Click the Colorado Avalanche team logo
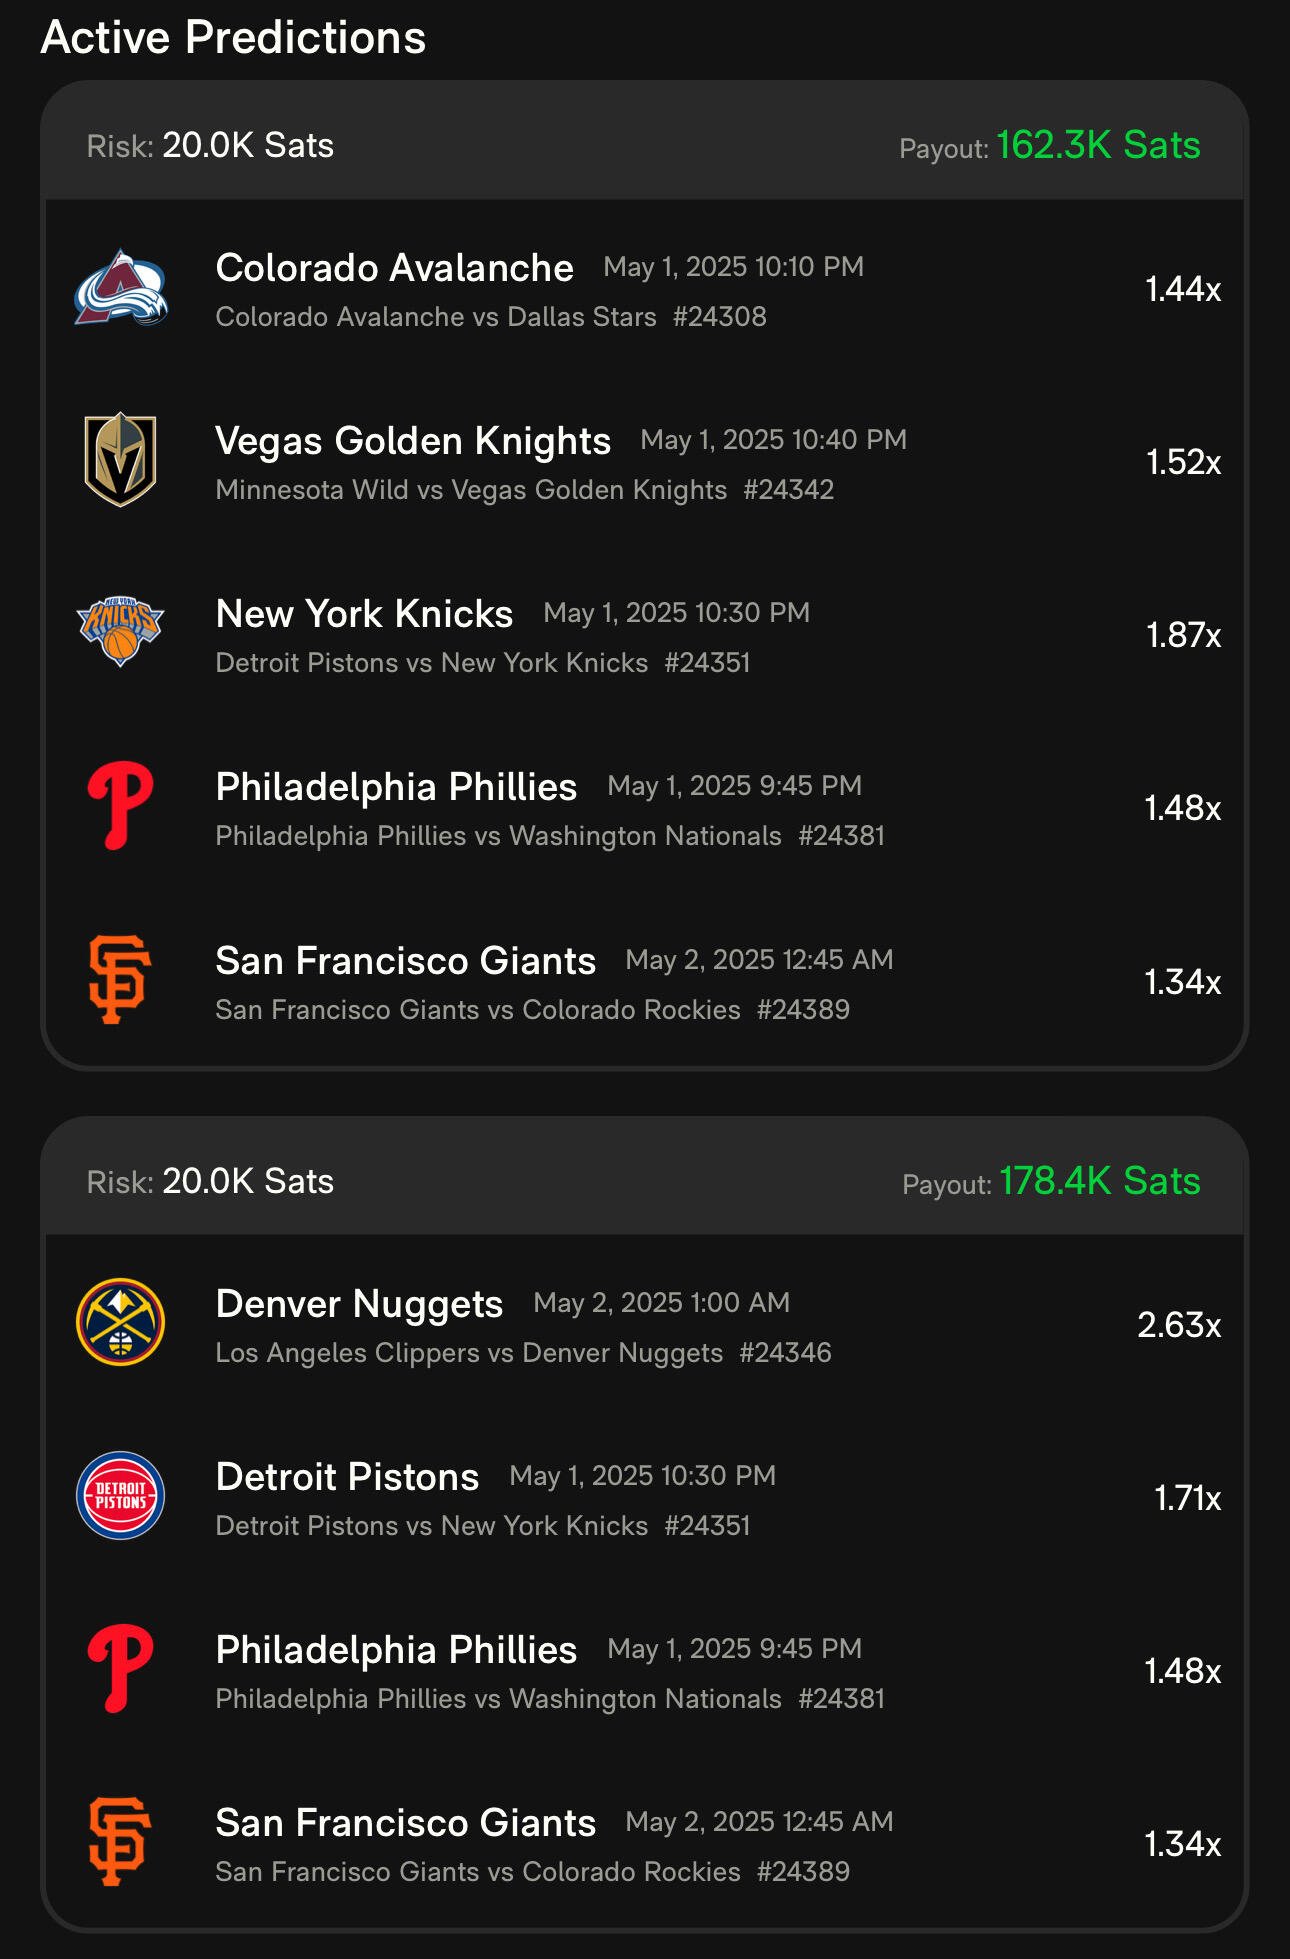Viewport: 1290px width, 1959px height. pos(121,288)
